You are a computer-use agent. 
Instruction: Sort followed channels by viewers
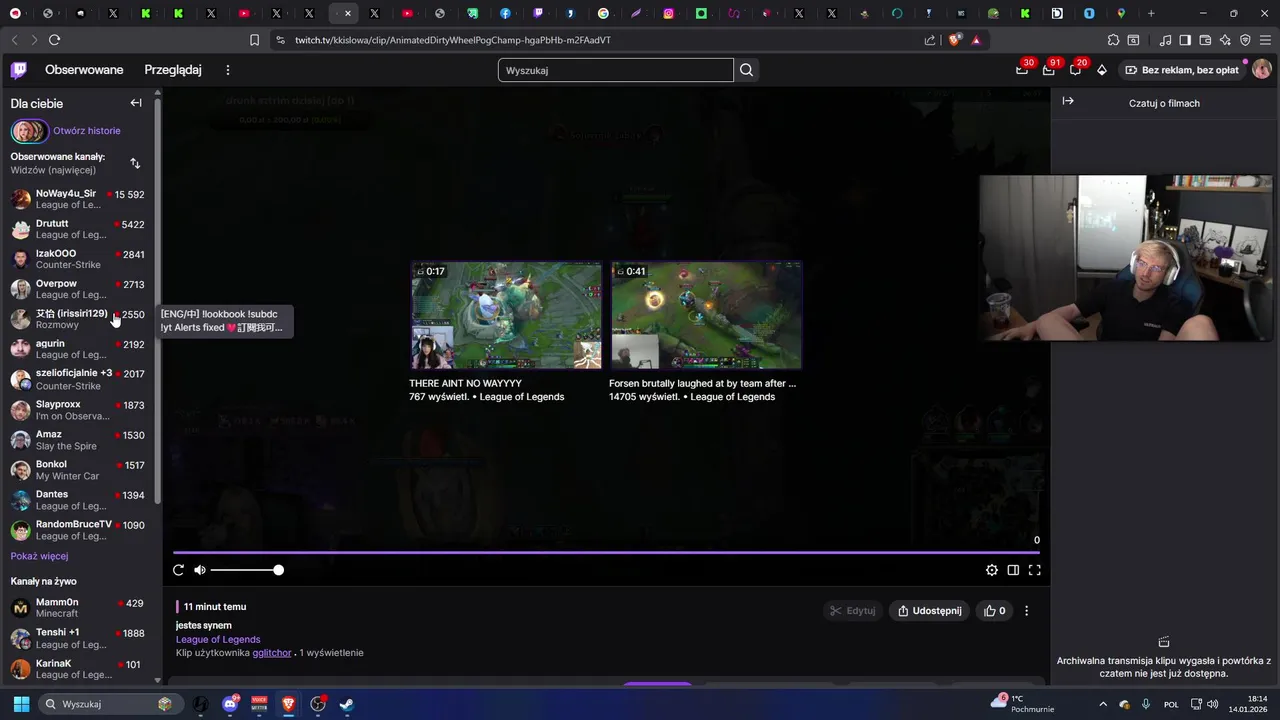(135, 163)
